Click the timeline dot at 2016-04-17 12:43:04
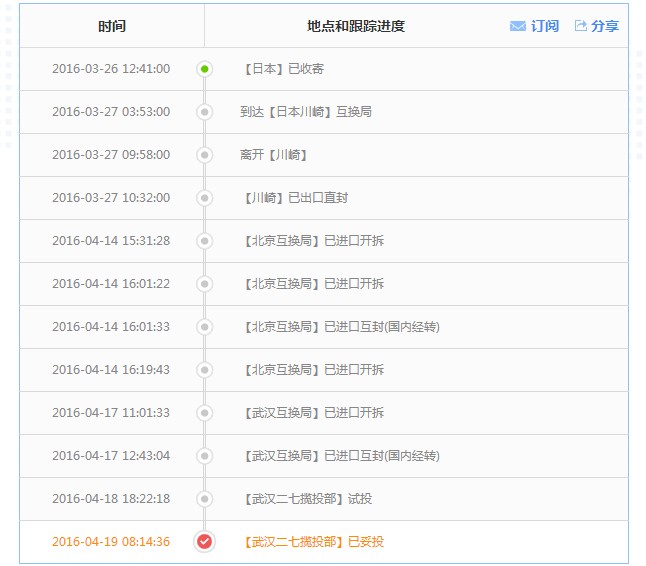Image resolution: width=646 pixels, height=566 pixels. click(204, 456)
